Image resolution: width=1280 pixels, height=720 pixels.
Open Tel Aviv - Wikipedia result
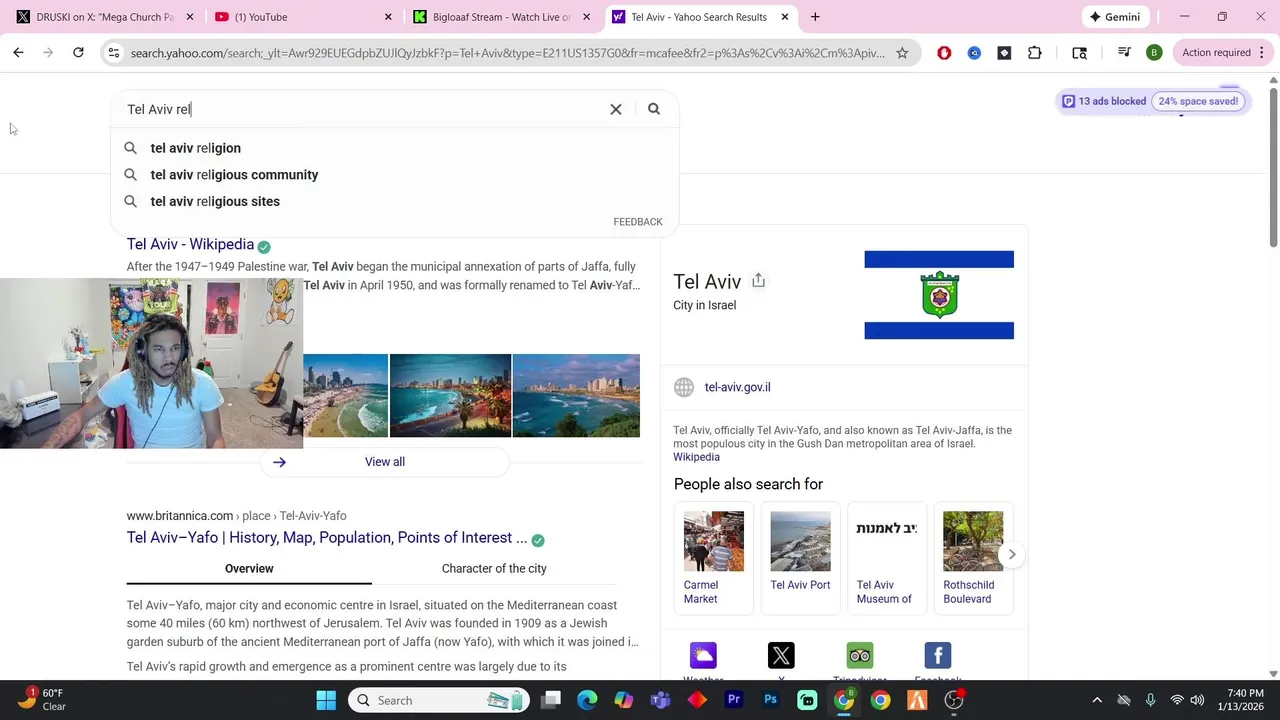pyautogui.click(x=190, y=244)
